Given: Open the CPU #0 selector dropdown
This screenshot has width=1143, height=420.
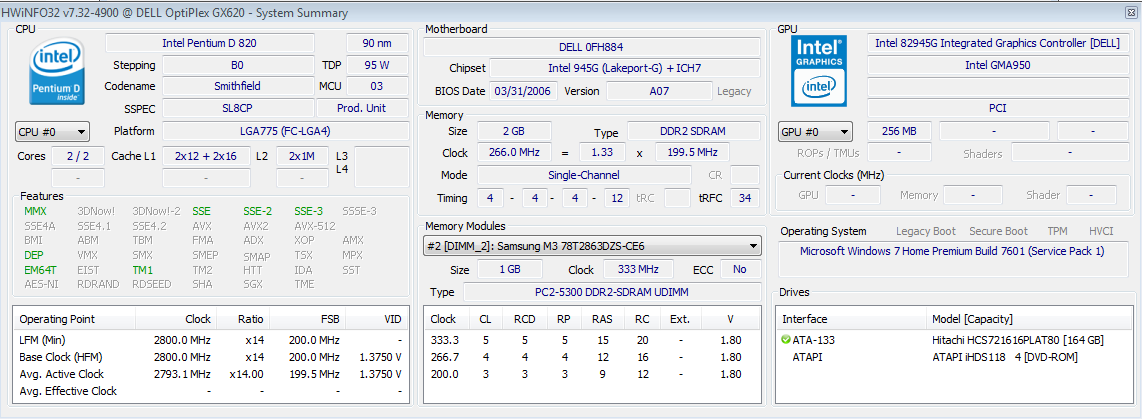Looking at the screenshot, I should 52,132.
